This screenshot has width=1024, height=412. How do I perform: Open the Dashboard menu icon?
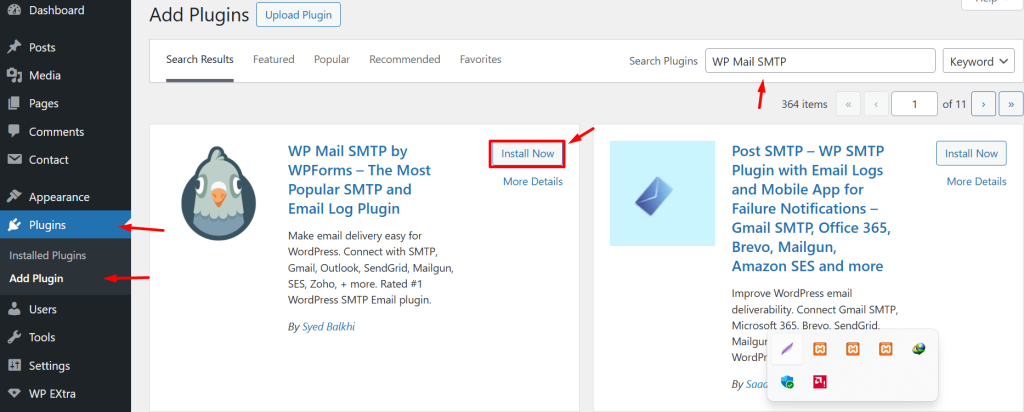(x=14, y=10)
